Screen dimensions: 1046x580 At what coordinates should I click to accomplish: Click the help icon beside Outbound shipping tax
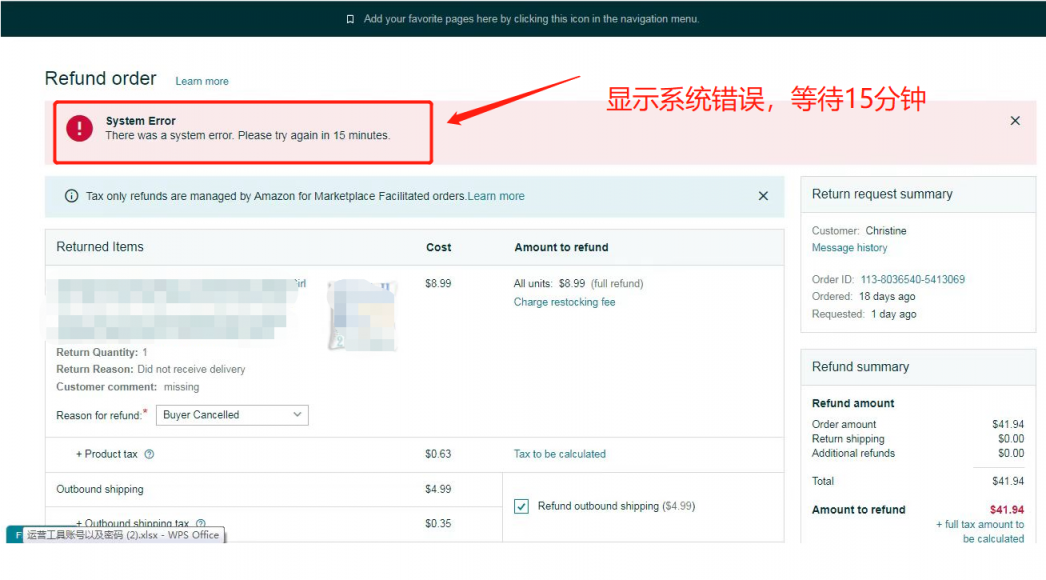tap(200, 524)
